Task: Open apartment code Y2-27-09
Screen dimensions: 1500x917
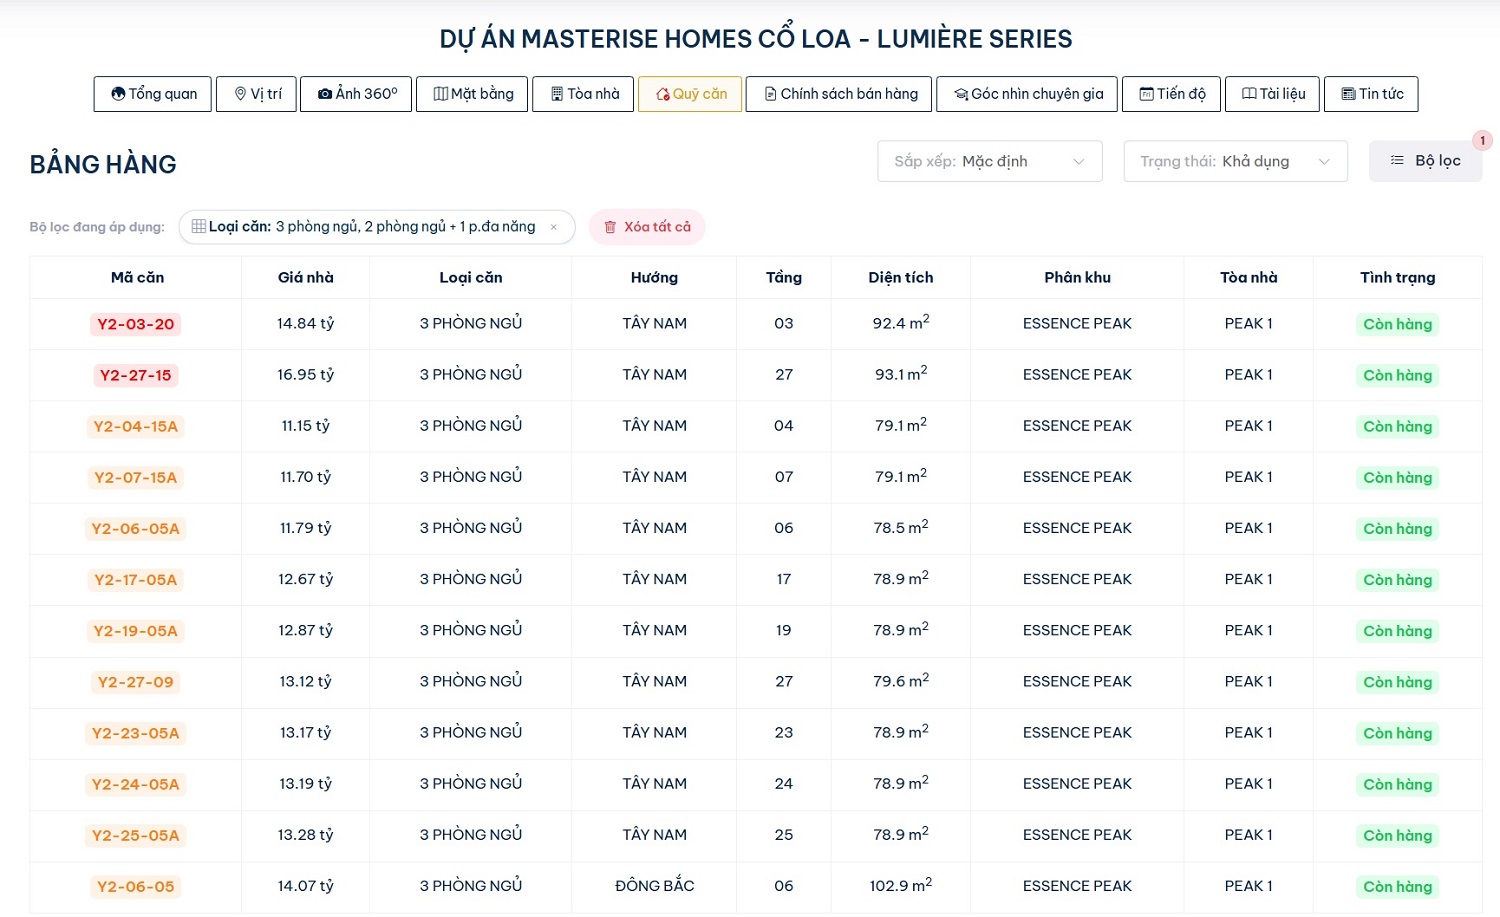Action: click(136, 682)
